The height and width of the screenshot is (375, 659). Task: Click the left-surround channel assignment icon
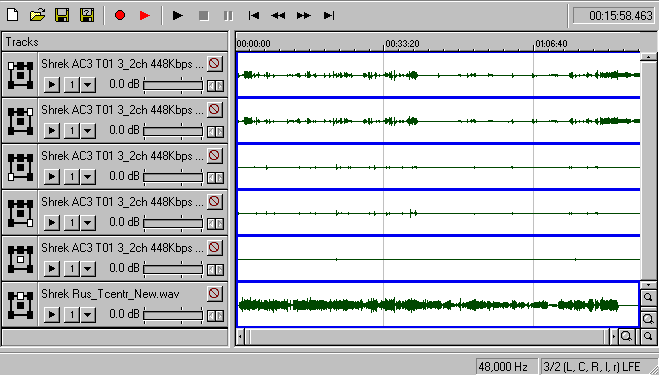20,167
